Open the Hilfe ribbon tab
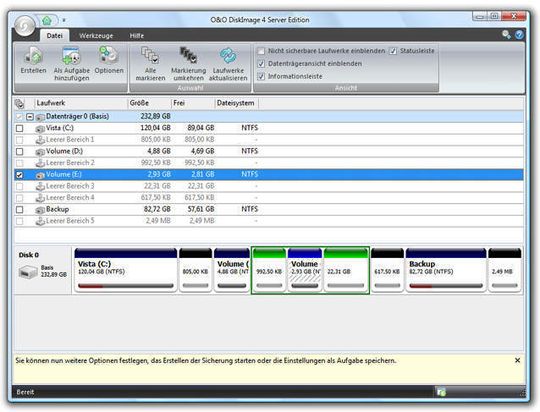Image resolution: width=540 pixels, height=412 pixels. click(136, 35)
